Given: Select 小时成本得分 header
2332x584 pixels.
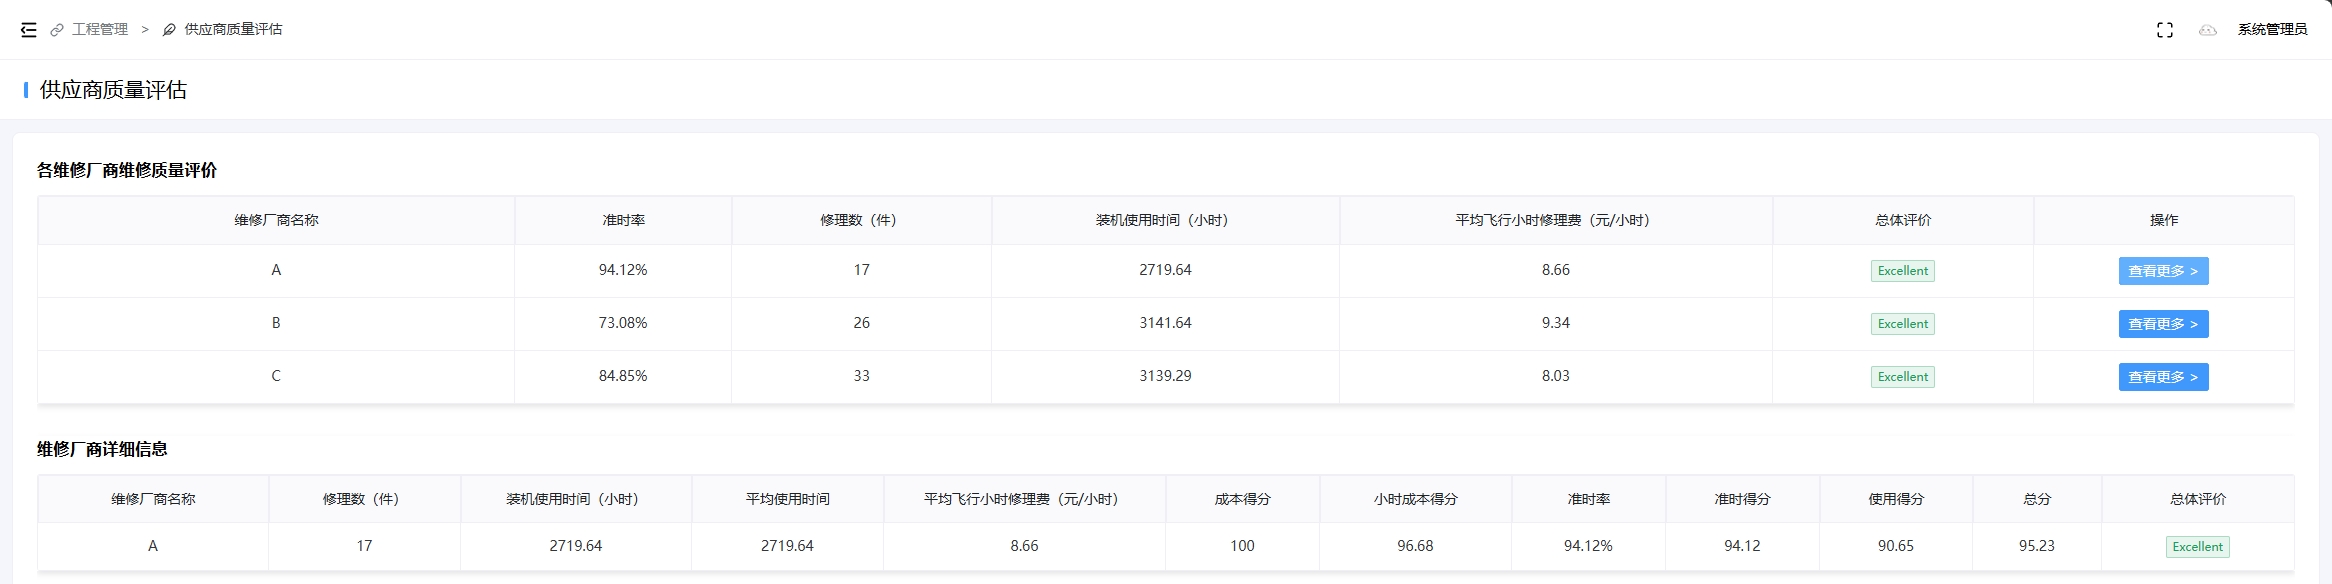Looking at the screenshot, I should (1415, 499).
